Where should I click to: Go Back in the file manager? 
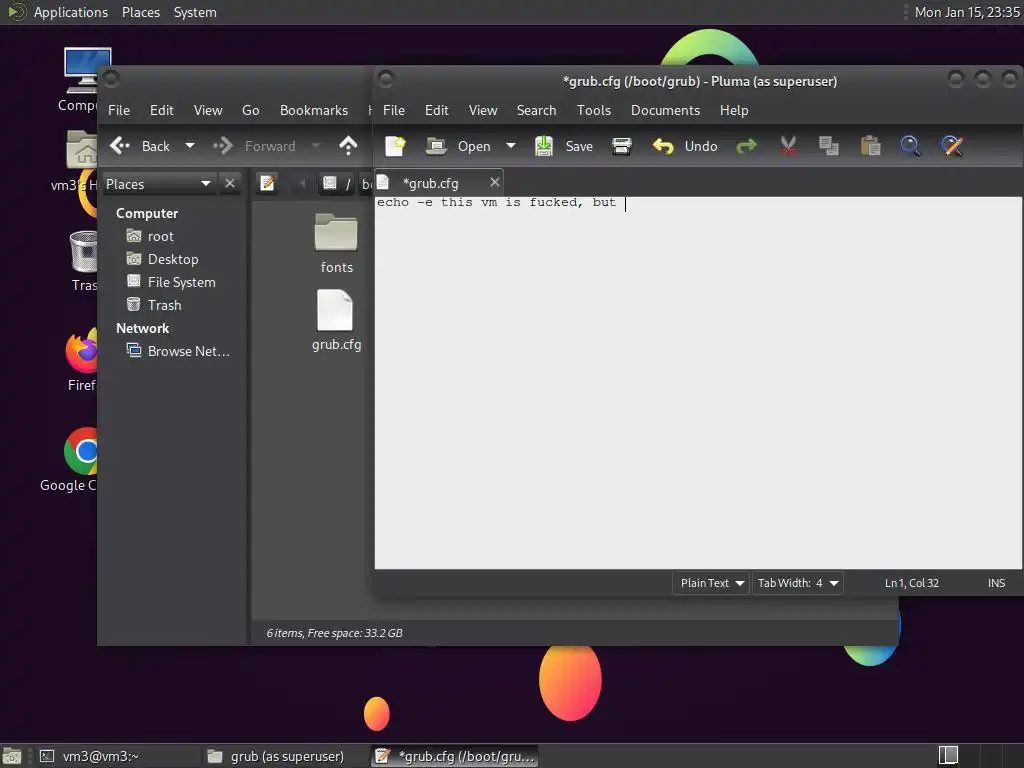(x=140, y=146)
